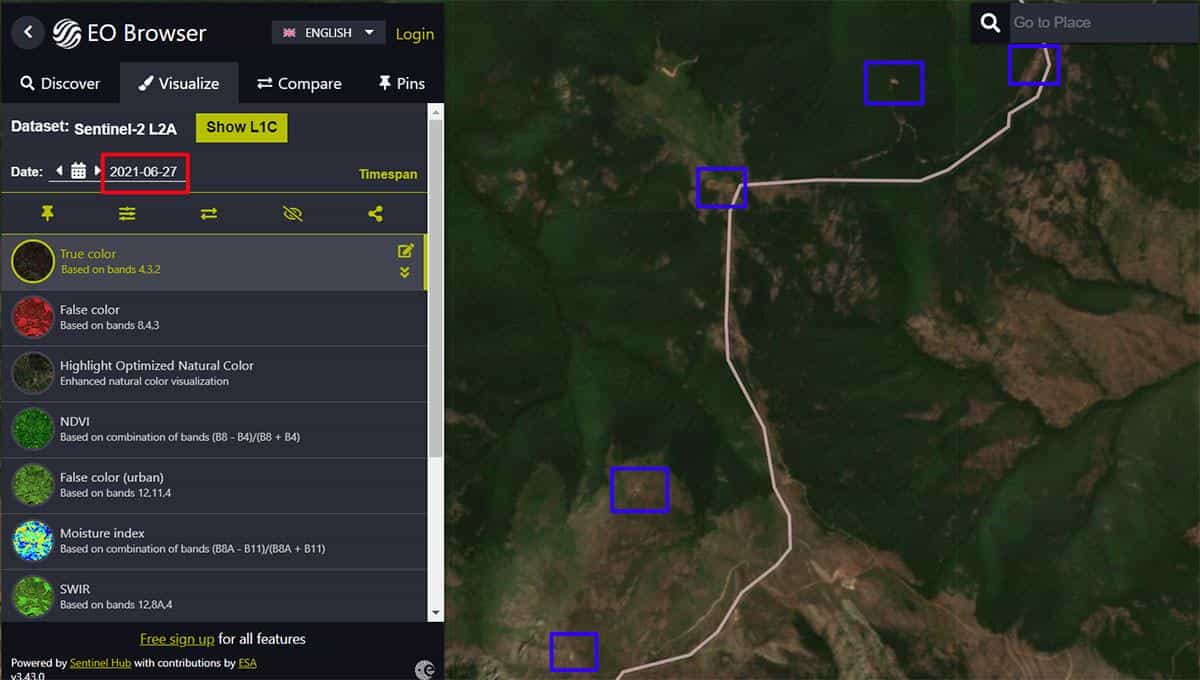The image size is (1200, 680).
Task: Open the calendar date picker icon
Action: (x=78, y=172)
